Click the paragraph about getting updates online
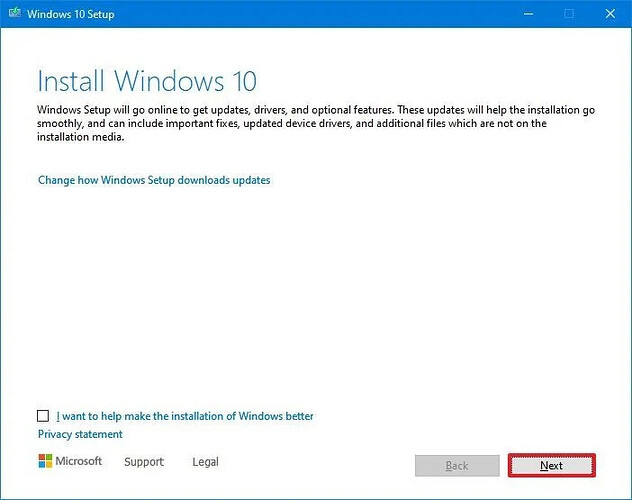Viewport: 632px width, 500px height. click(x=316, y=123)
